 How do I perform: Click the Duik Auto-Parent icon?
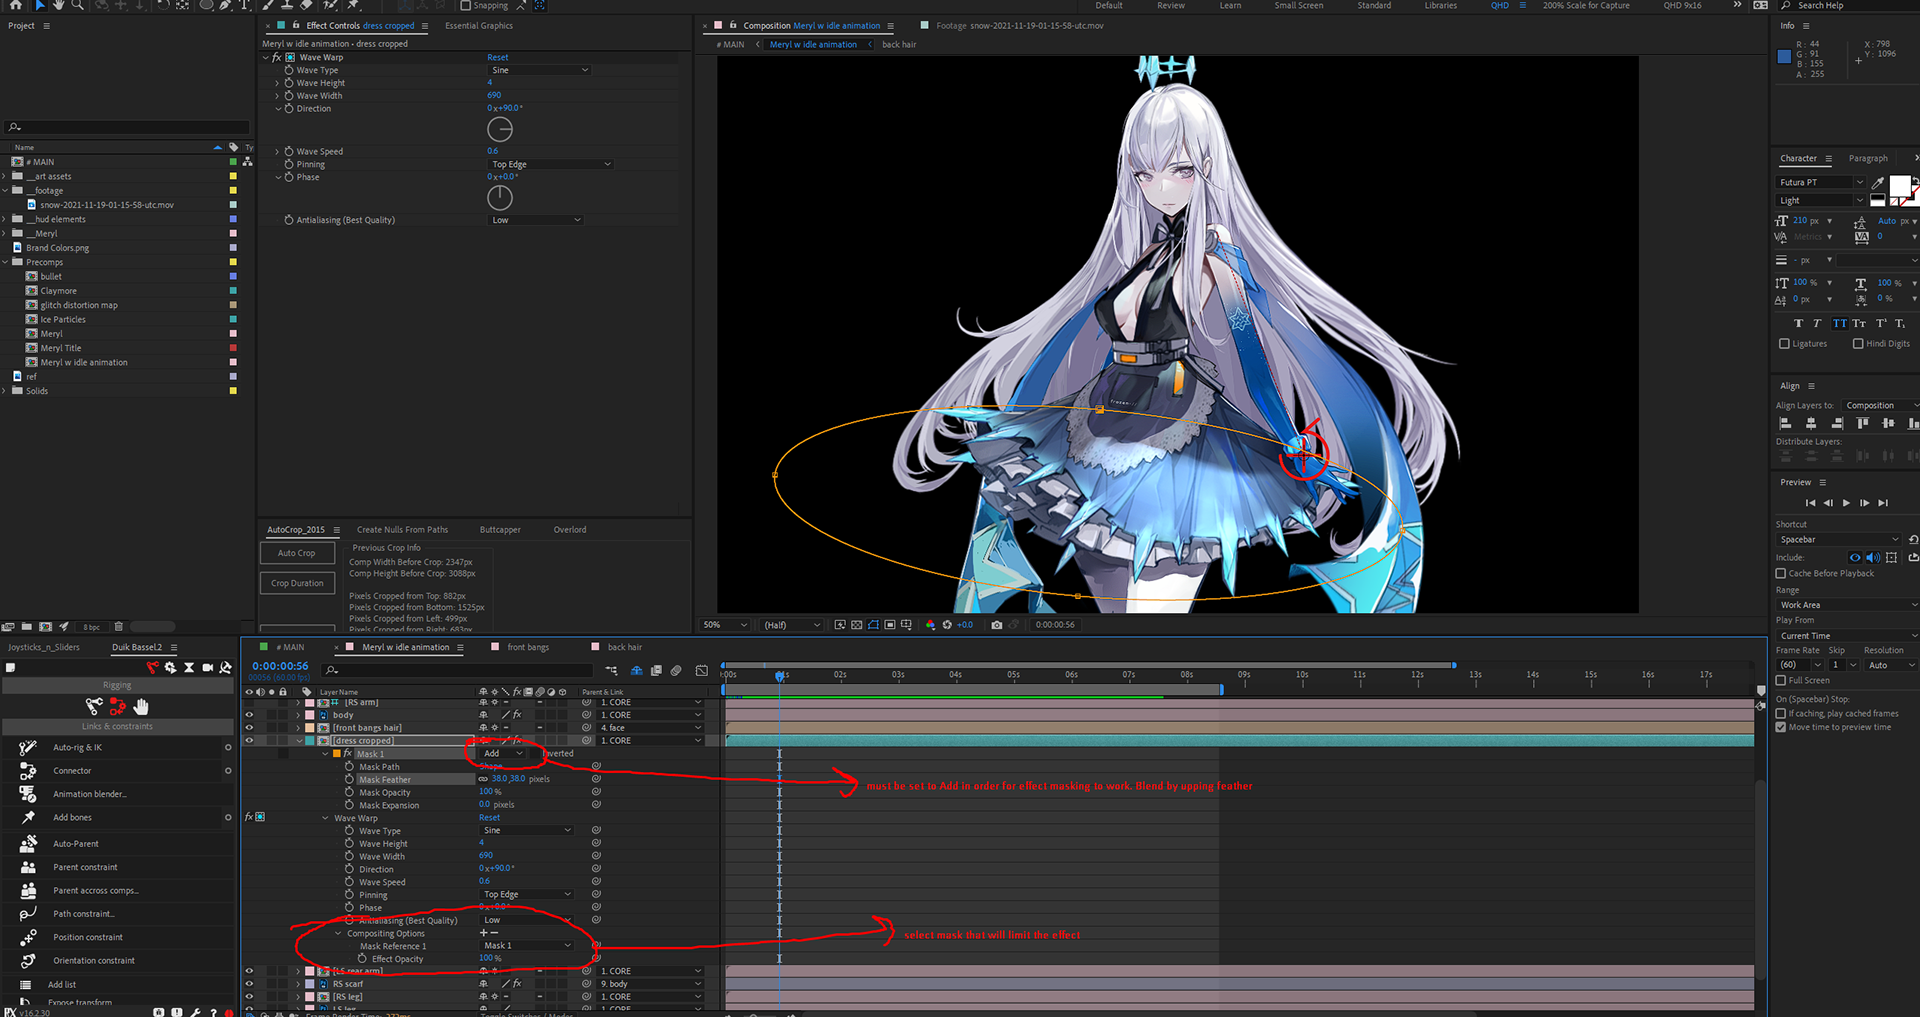[28, 844]
